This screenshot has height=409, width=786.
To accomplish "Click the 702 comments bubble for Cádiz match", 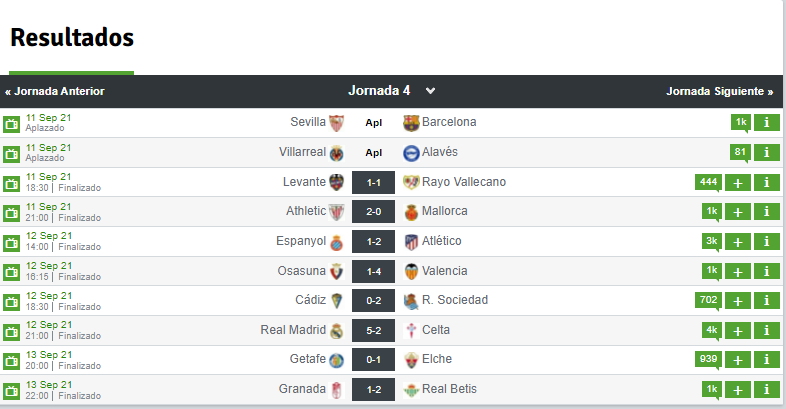I will pos(708,300).
